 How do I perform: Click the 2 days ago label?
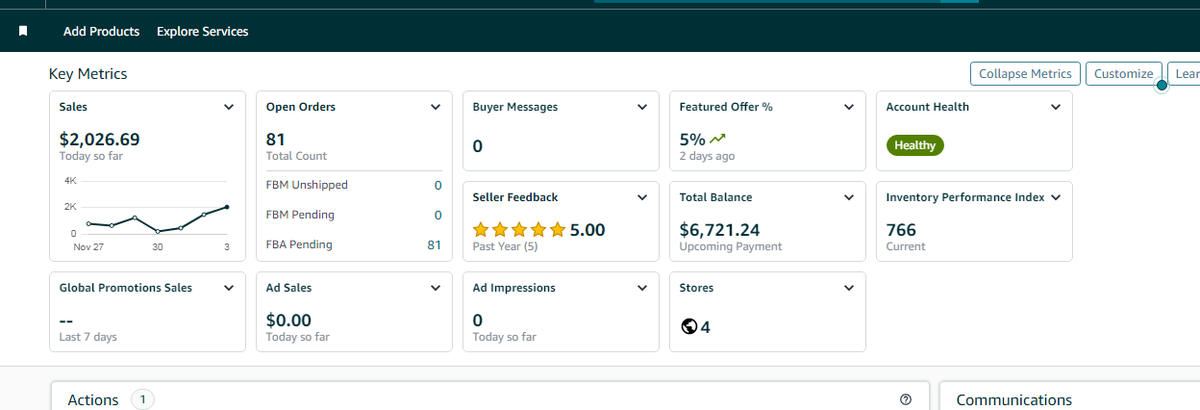pyautogui.click(x=707, y=156)
